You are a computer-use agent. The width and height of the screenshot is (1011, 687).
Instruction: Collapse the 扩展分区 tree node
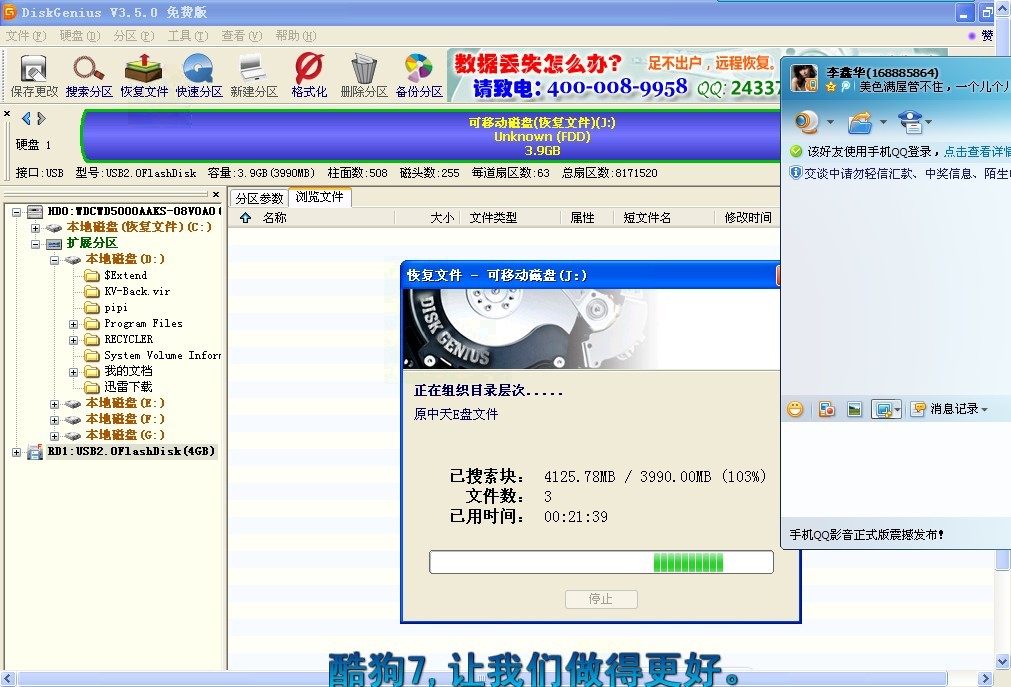coord(36,244)
